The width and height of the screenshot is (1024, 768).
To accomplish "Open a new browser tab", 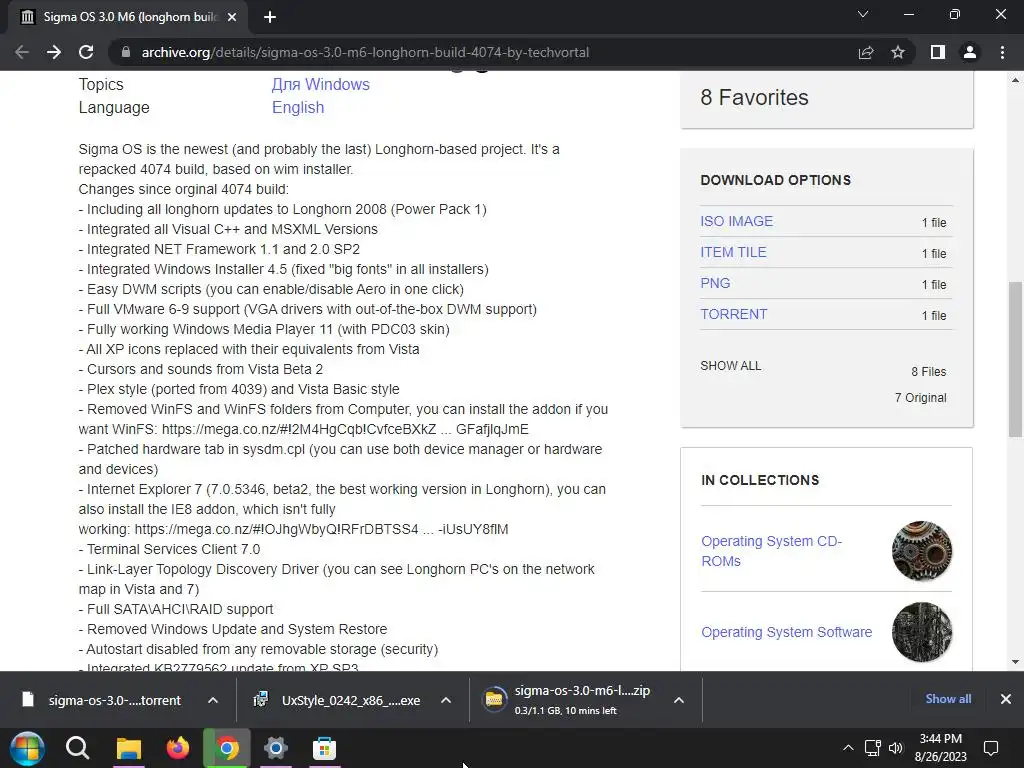I will (x=270, y=17).
